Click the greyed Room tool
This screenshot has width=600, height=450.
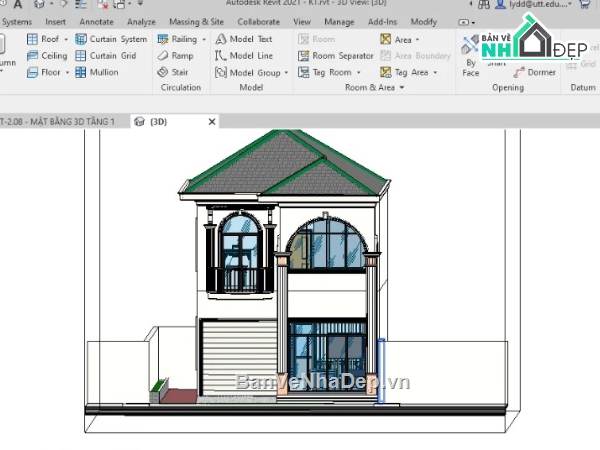point(316,39)
